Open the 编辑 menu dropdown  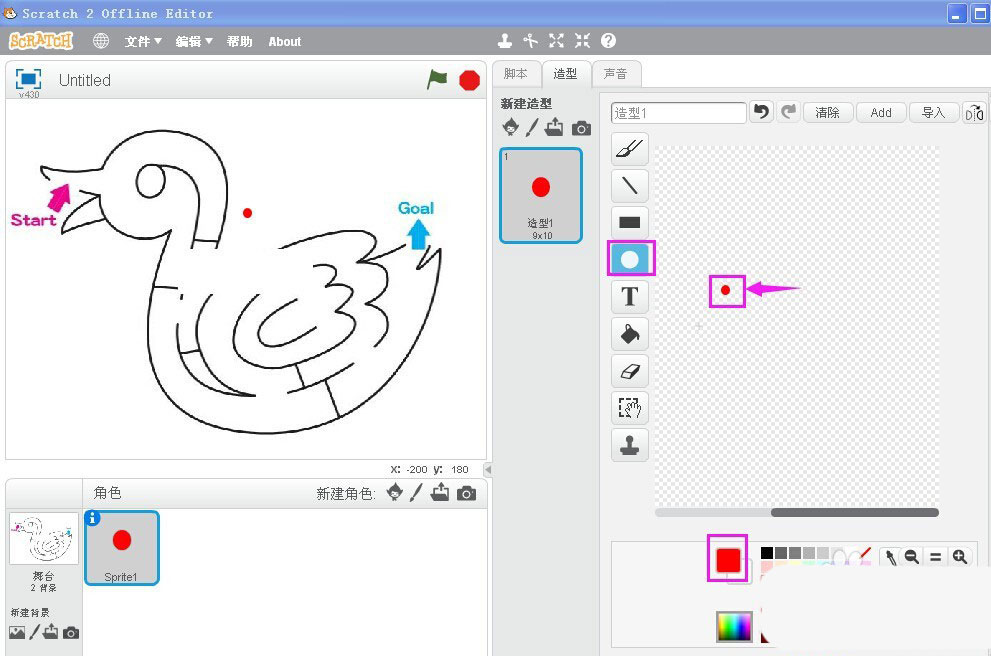point(194,41)
